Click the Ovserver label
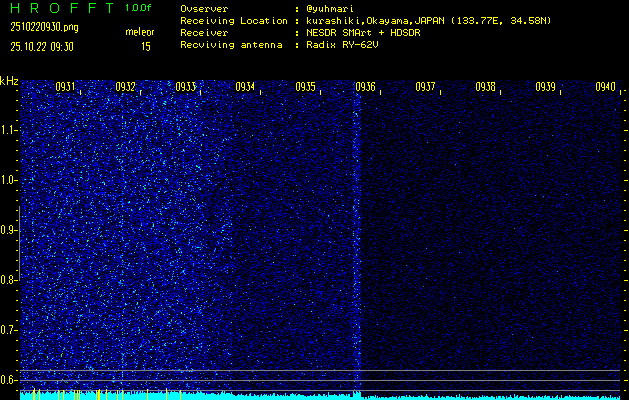Image resolution: width=629 pixels, height=400 pixels. pos(204,9)
